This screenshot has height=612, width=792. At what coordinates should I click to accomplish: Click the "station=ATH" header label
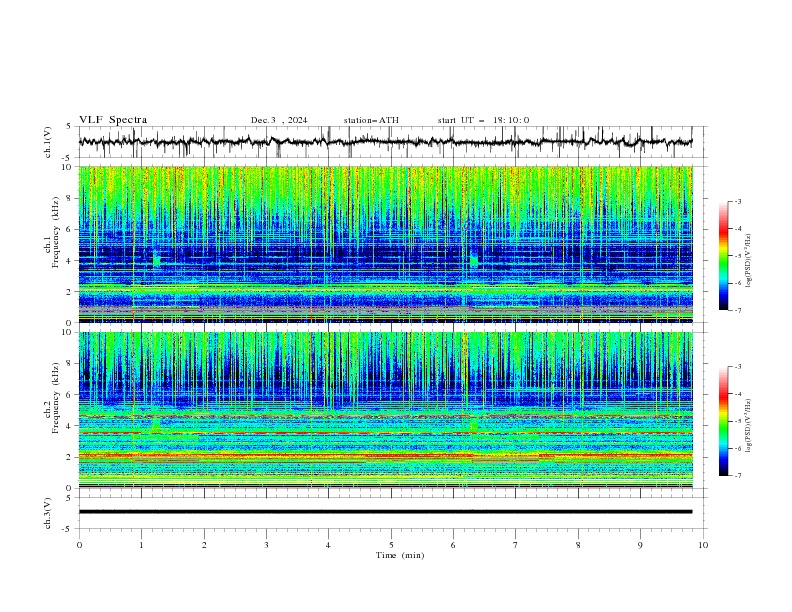coord(371,120)
